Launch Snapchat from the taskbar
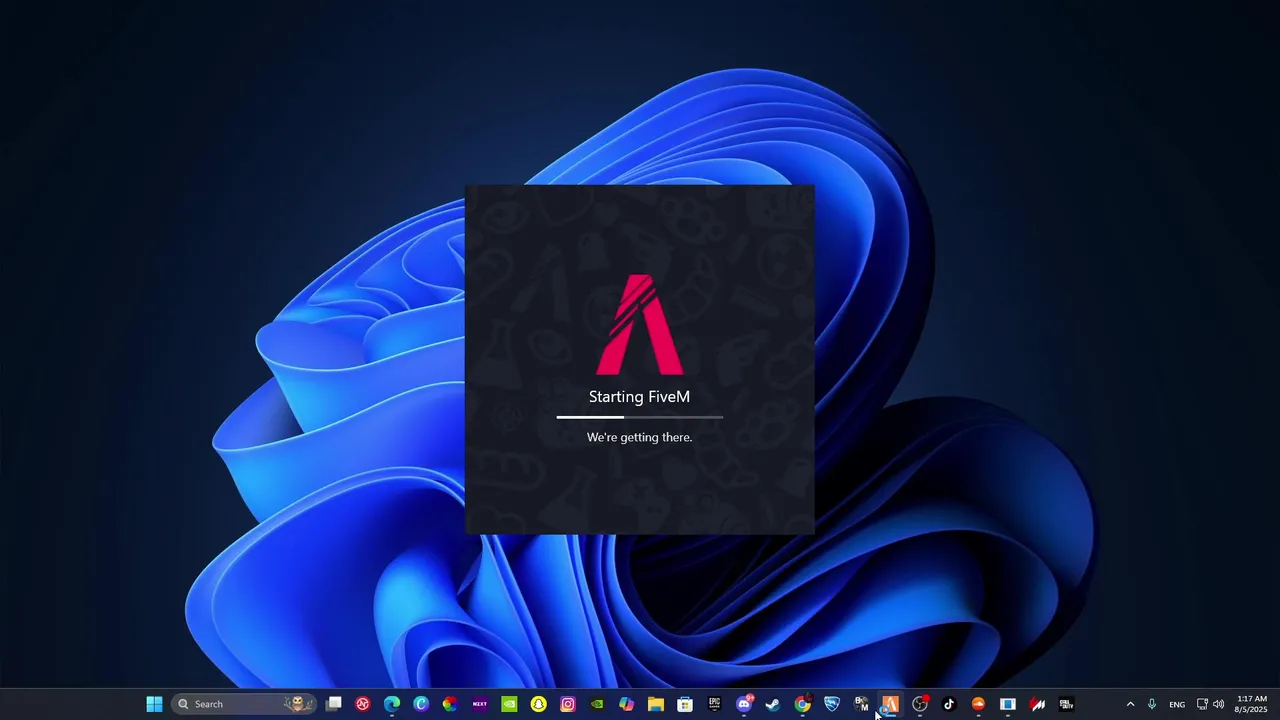 [538, 704]
